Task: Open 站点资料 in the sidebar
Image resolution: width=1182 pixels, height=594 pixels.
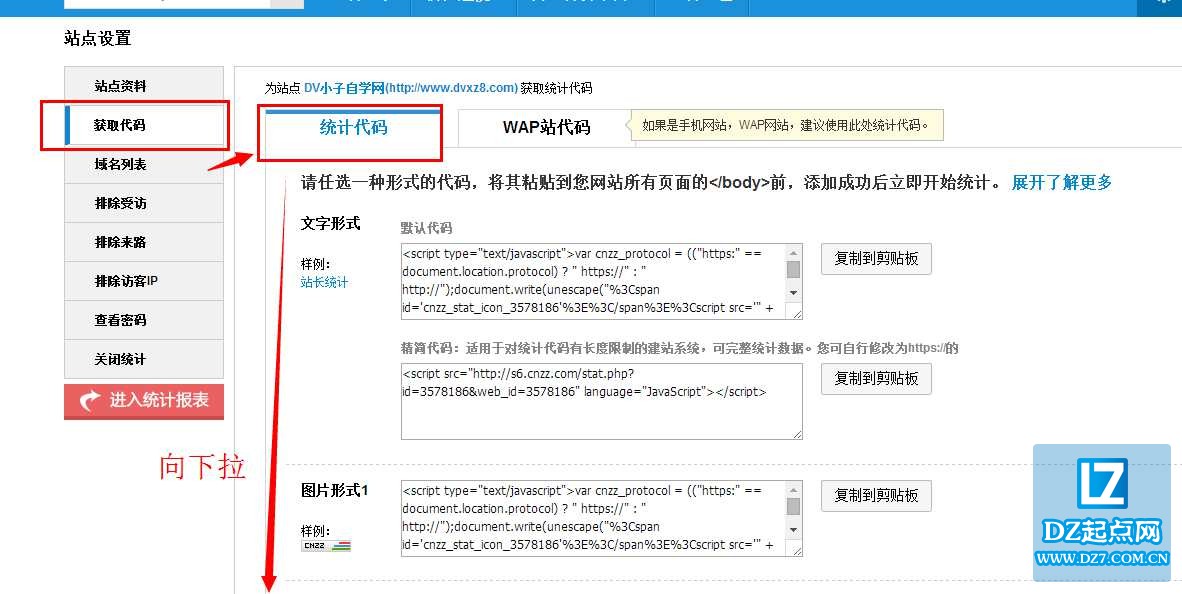Action: pyautogui.click(x=144, y=86)
